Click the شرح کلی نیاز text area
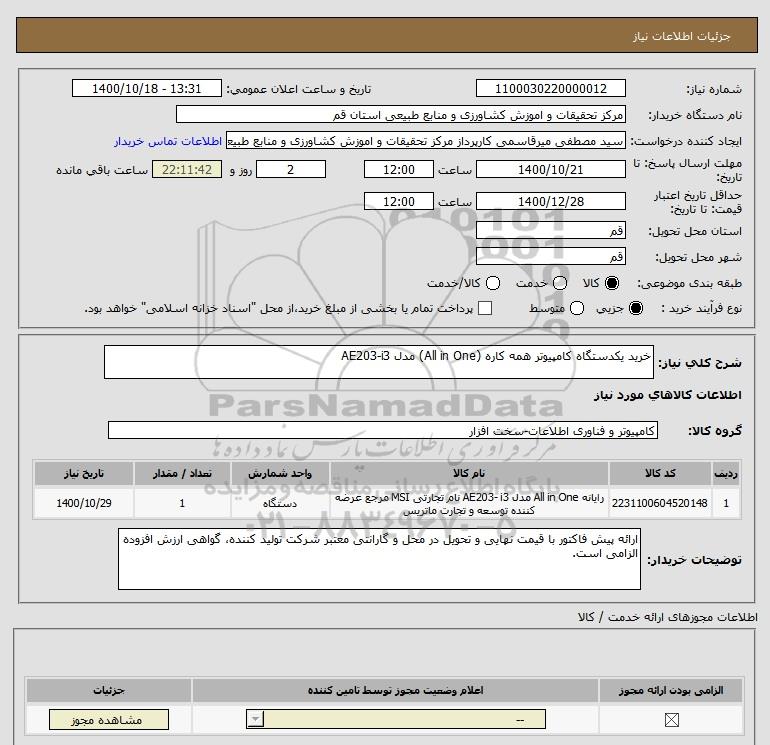770x745 pixels. pos(379,362)
